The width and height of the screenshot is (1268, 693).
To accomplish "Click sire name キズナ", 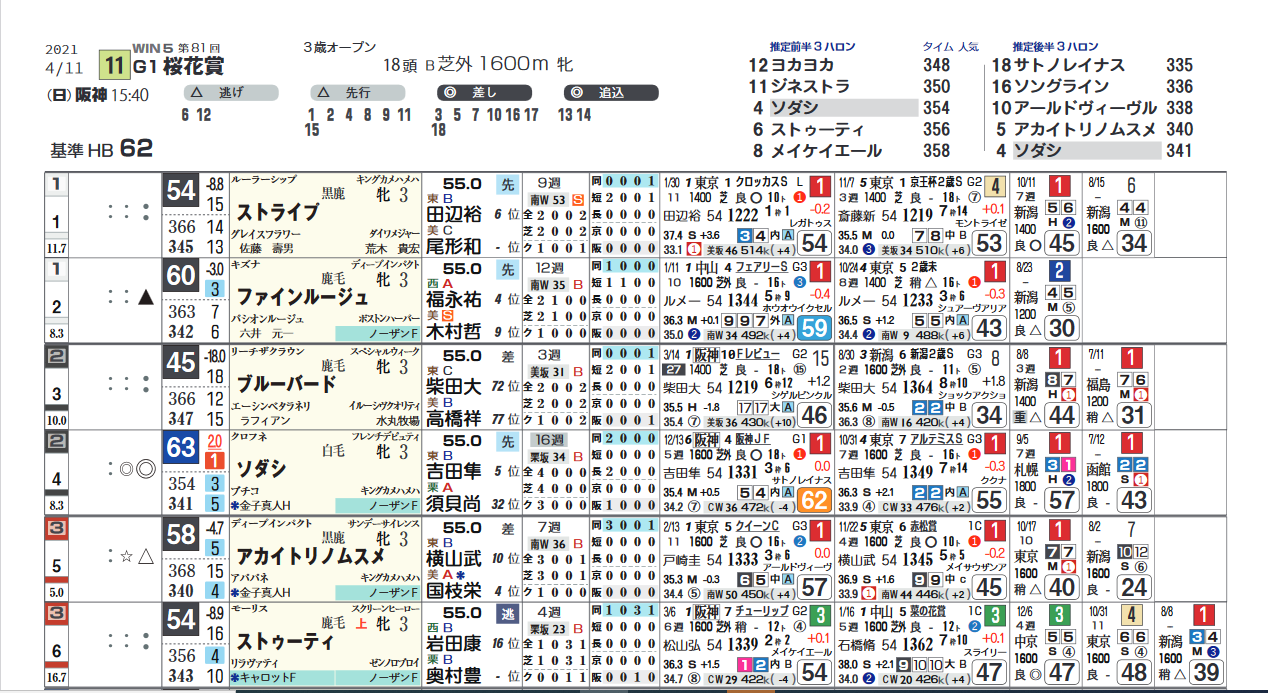I will click(245, 266).
